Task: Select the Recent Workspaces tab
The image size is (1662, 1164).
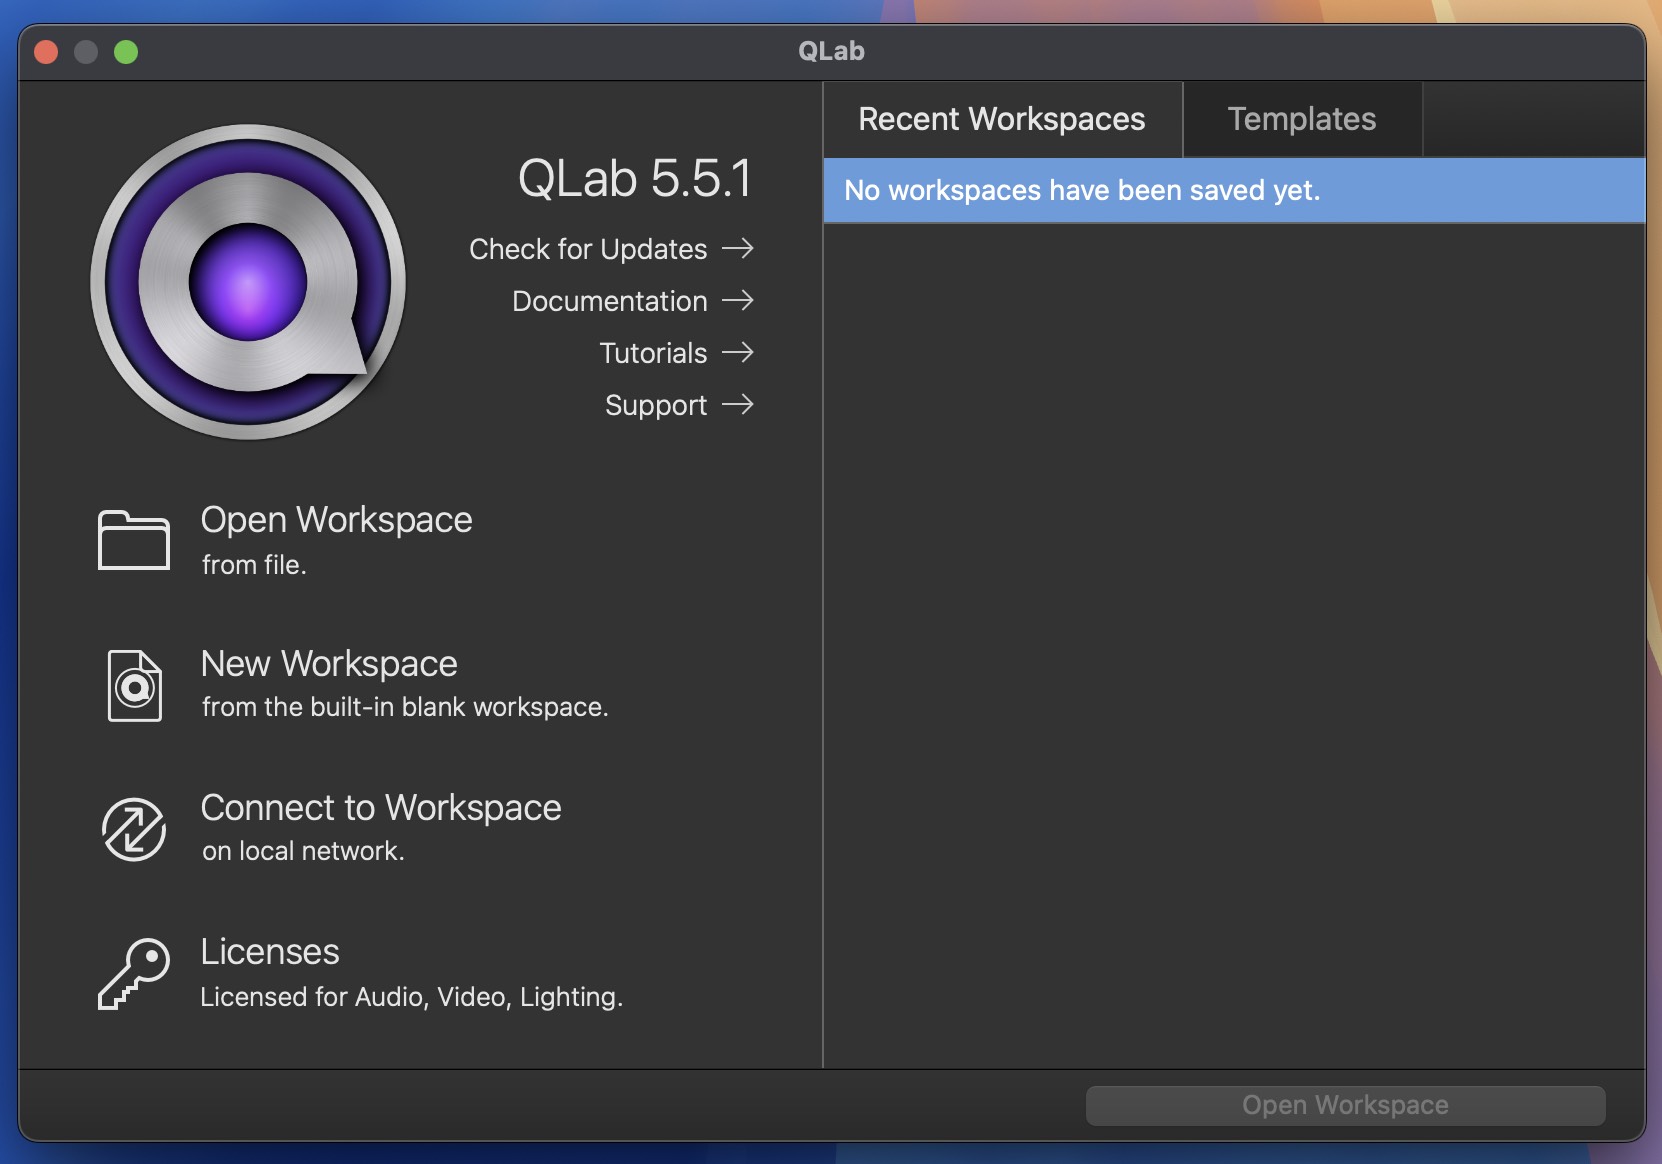Action: tap(1001, 119)
